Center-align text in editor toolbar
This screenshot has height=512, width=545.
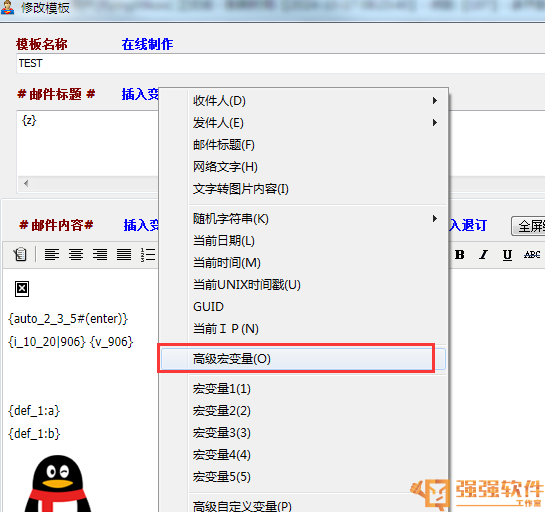[x=76, y=254]
